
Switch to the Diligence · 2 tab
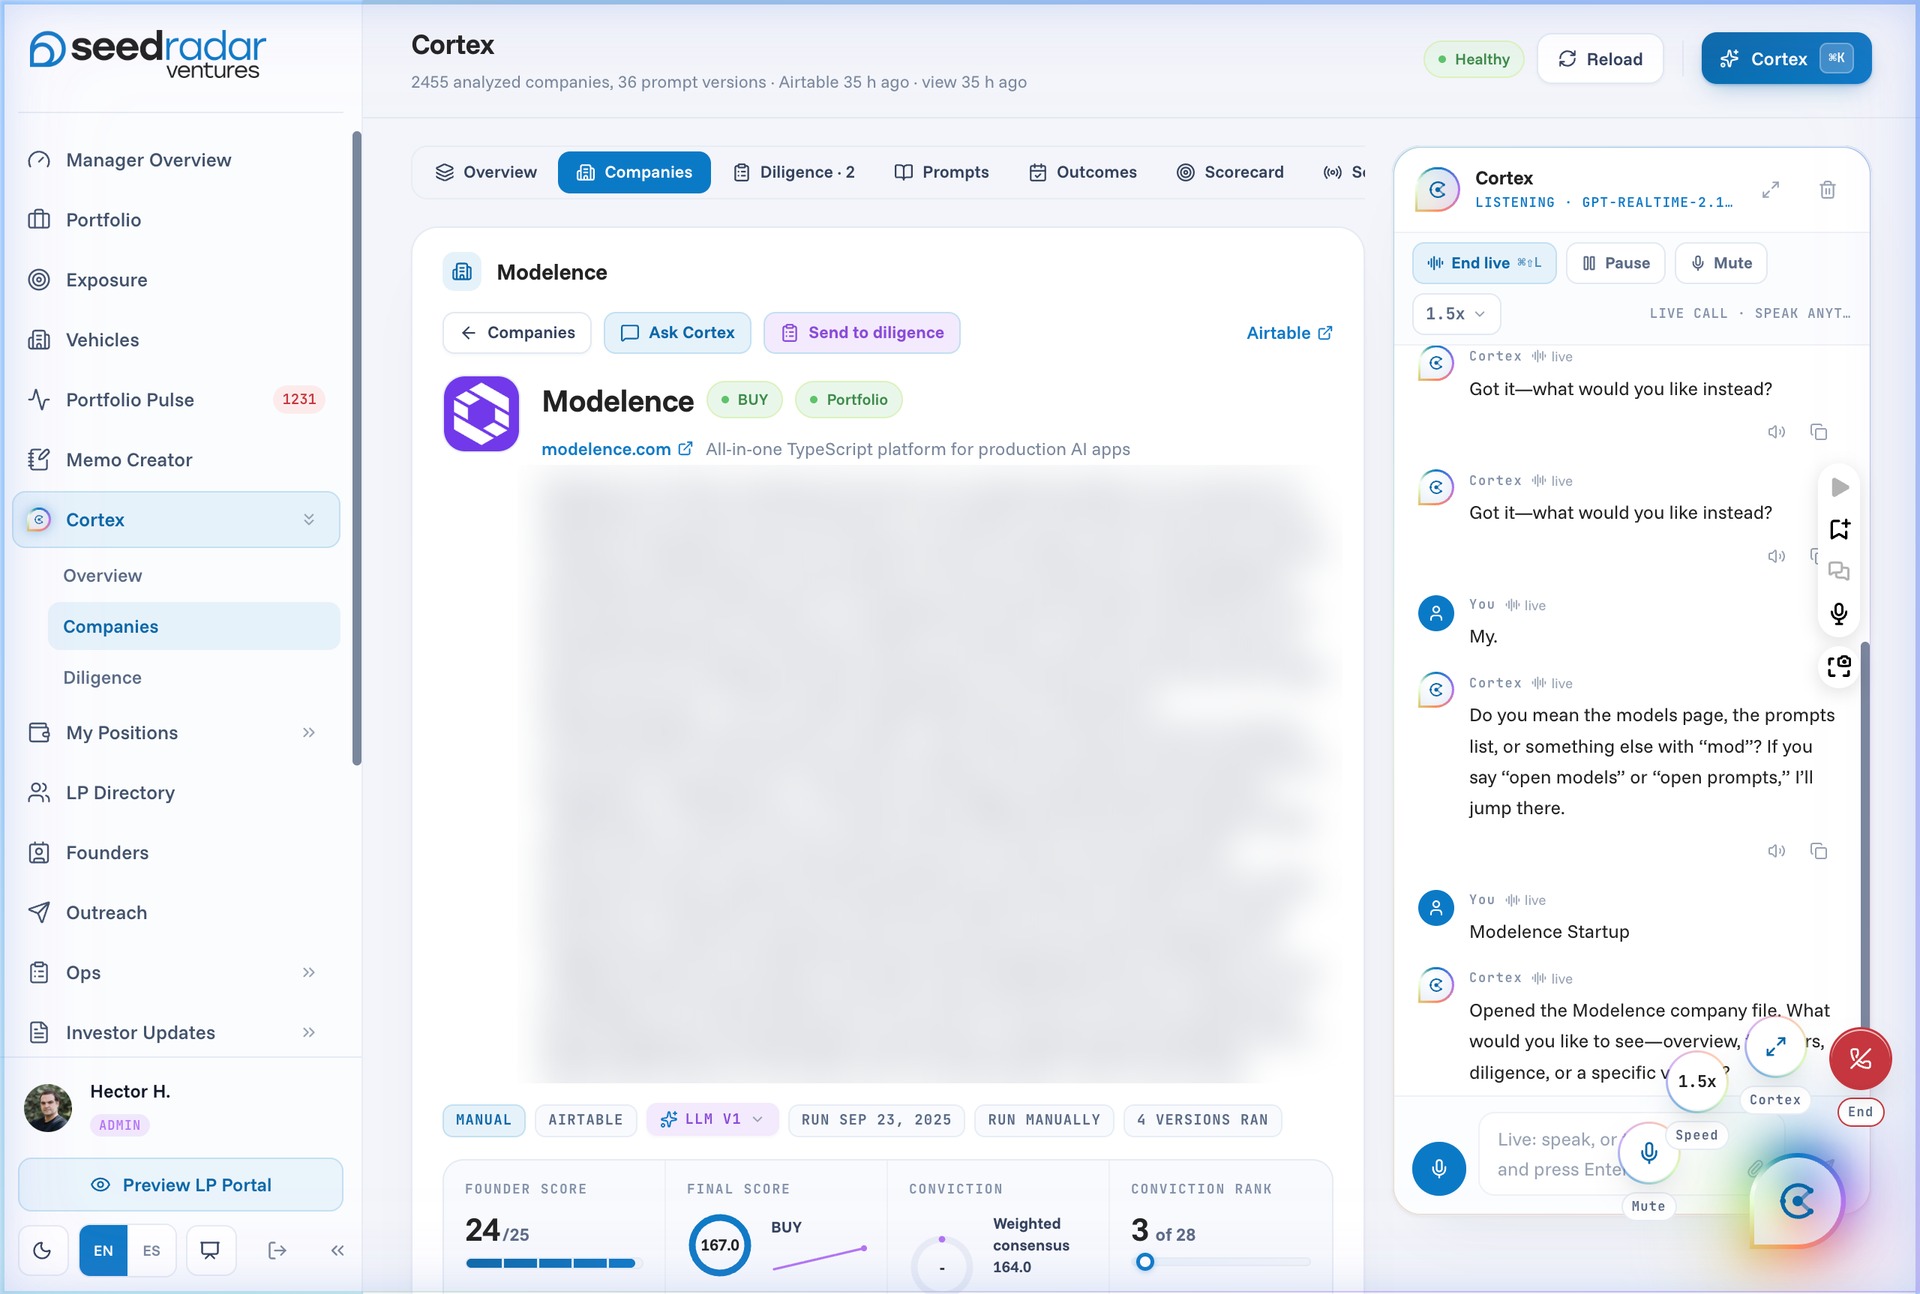(794, 172)
